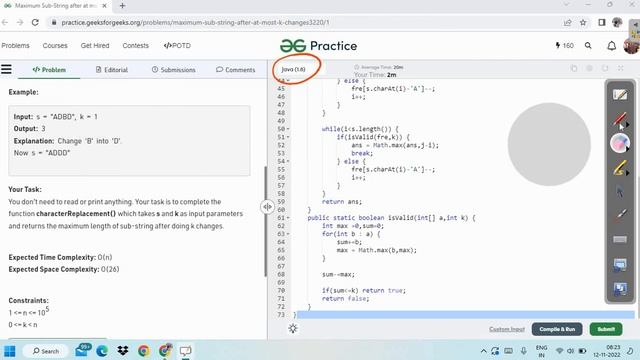Click the text 'Expected Time Complexity:'
This screenshot has height=360, width=640.
point(52,258)
